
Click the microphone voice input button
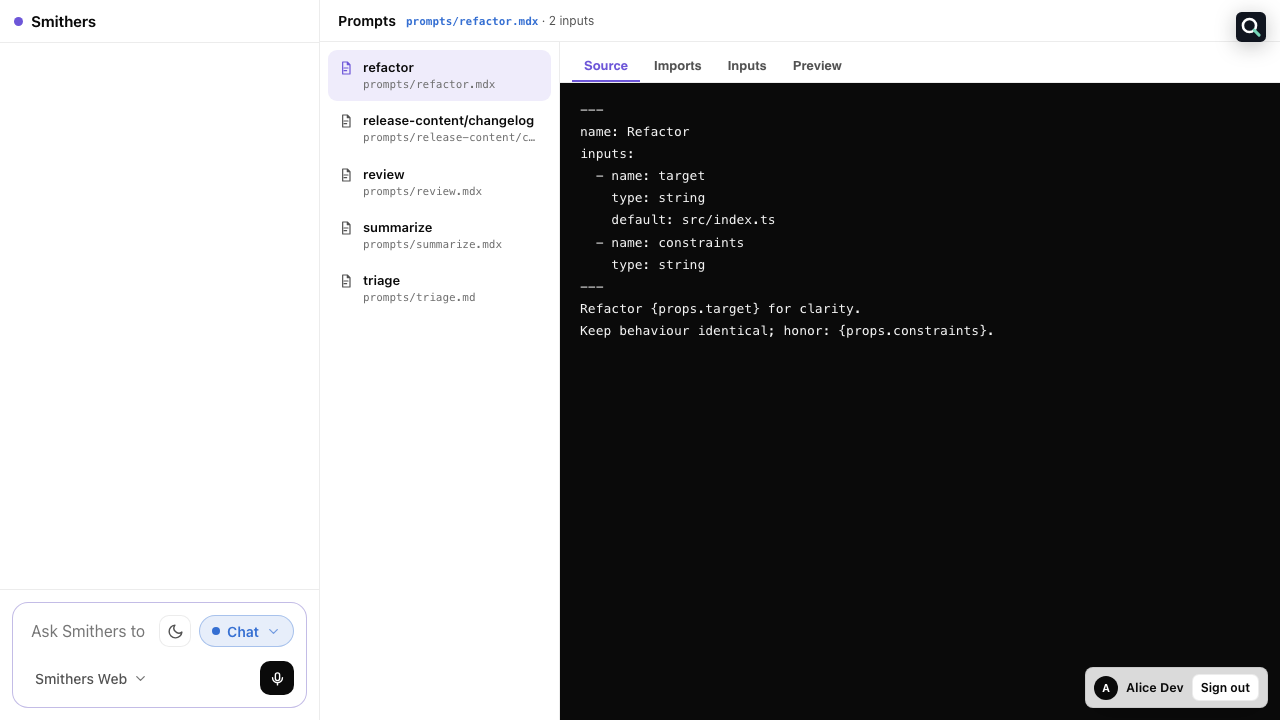point(277,678)
